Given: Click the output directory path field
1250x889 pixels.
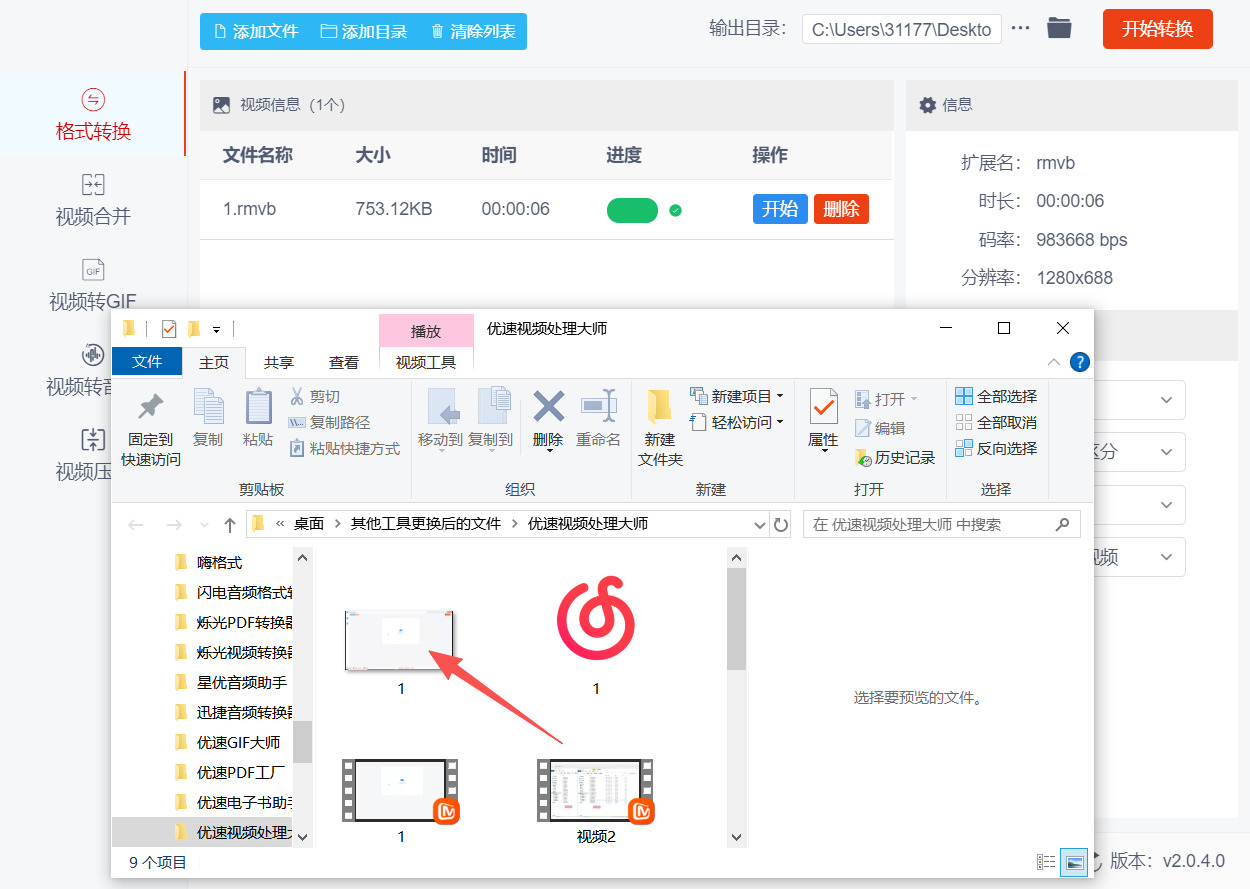Looking at the screenshot, I should click(901, 29).
